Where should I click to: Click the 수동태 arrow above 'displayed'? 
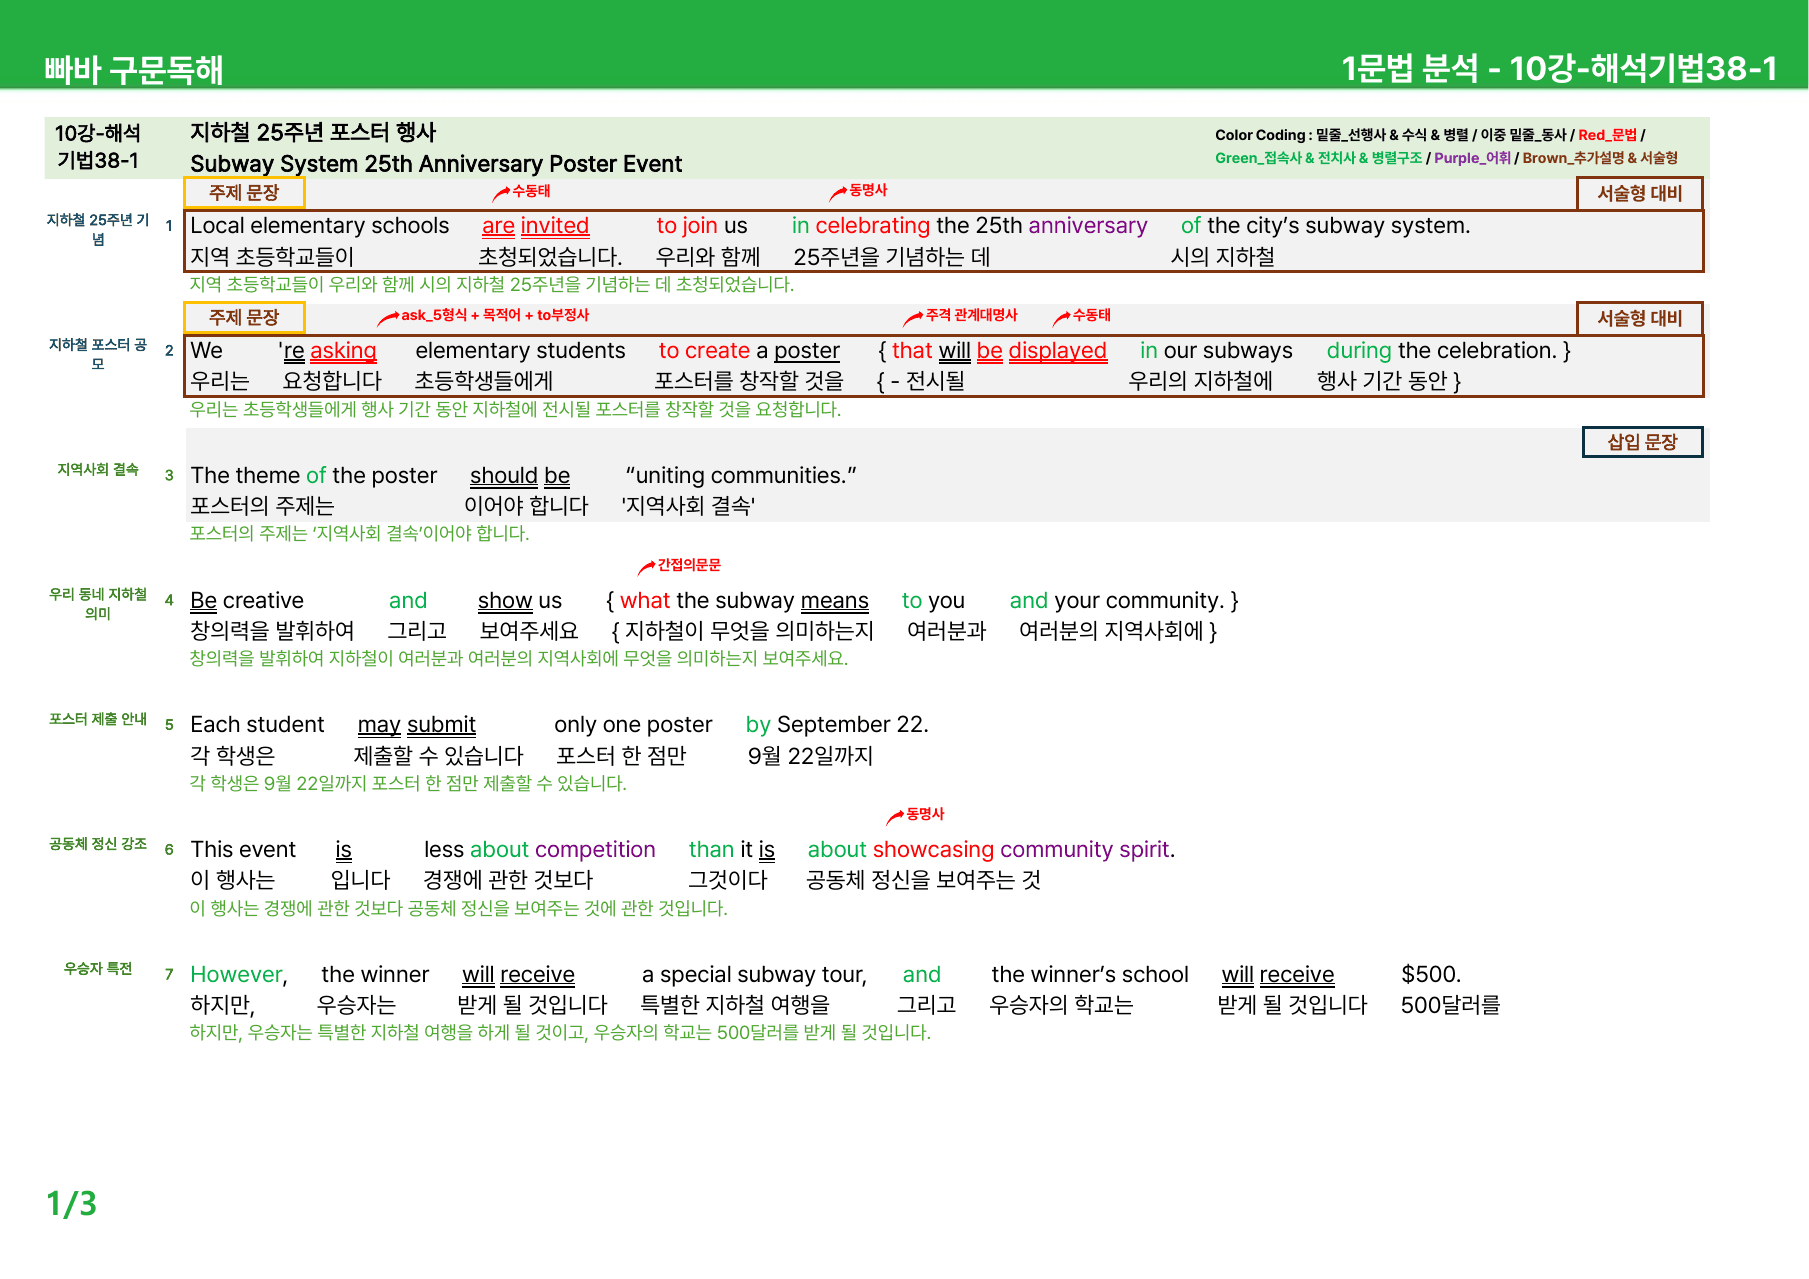click(1062, 318)
